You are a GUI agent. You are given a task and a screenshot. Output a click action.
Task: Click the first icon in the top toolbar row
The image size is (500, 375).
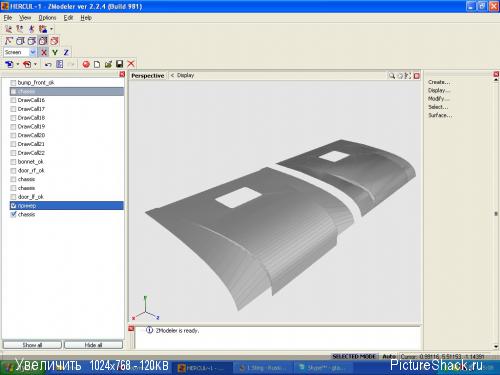point(9,29)
